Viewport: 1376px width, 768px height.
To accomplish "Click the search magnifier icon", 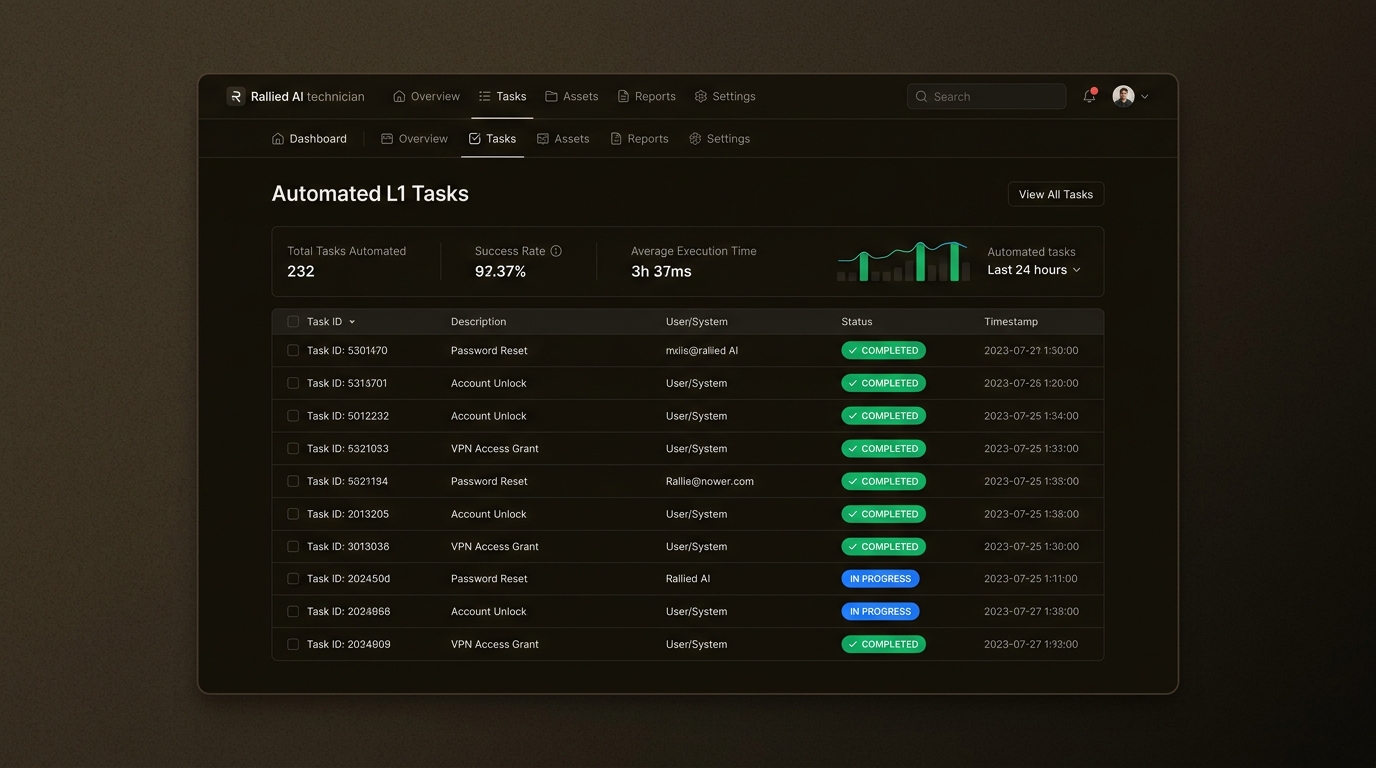I will coord(921,97).
